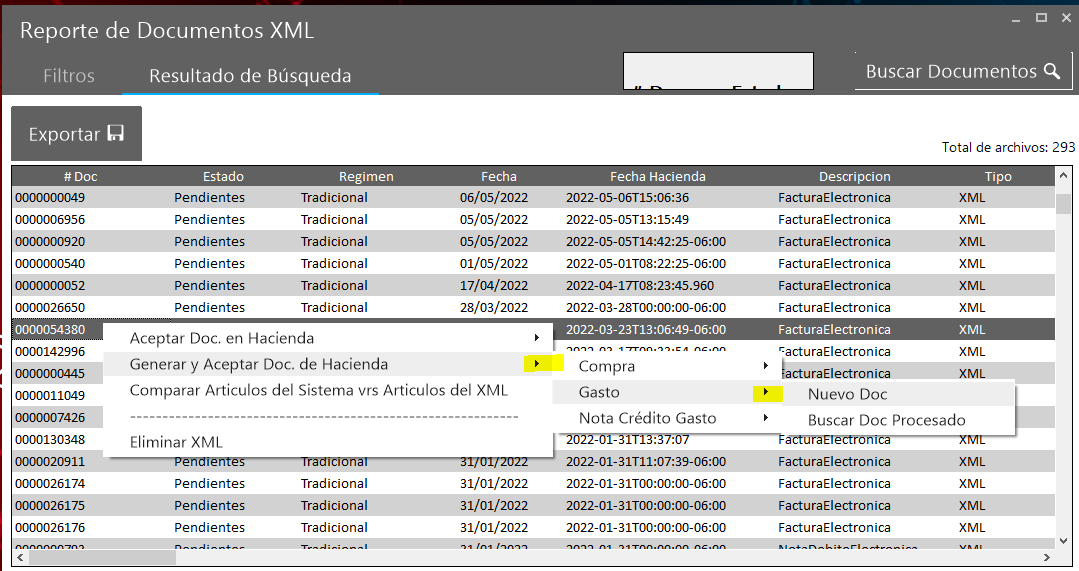Select Nuevo Doc from the Gasto submenu
The height and width of the screenshot is (571, 1079).
(x=847, y=394)
